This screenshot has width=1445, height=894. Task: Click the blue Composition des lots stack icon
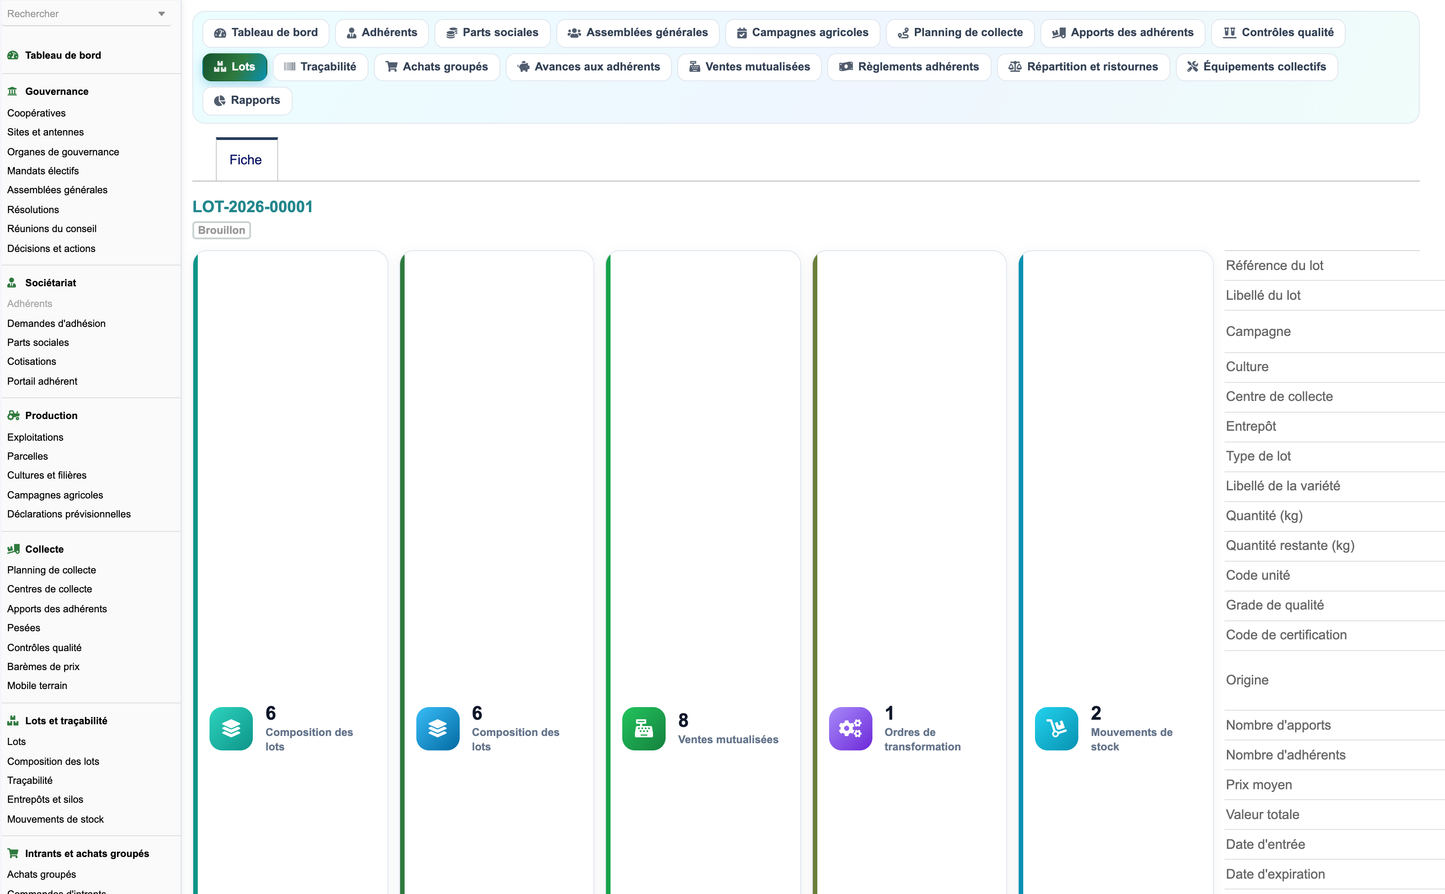[438, 729]
